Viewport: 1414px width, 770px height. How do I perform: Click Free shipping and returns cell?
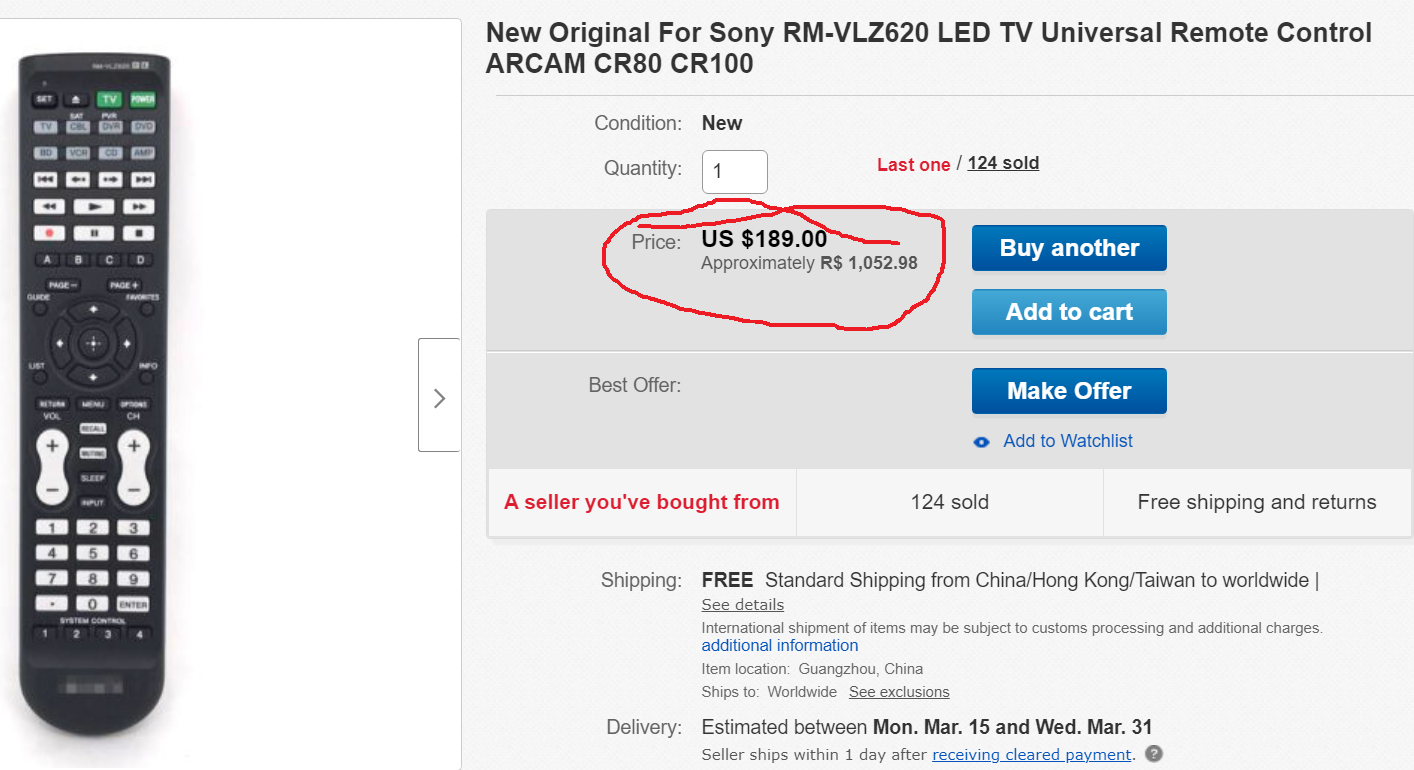tap(1256, 503)
